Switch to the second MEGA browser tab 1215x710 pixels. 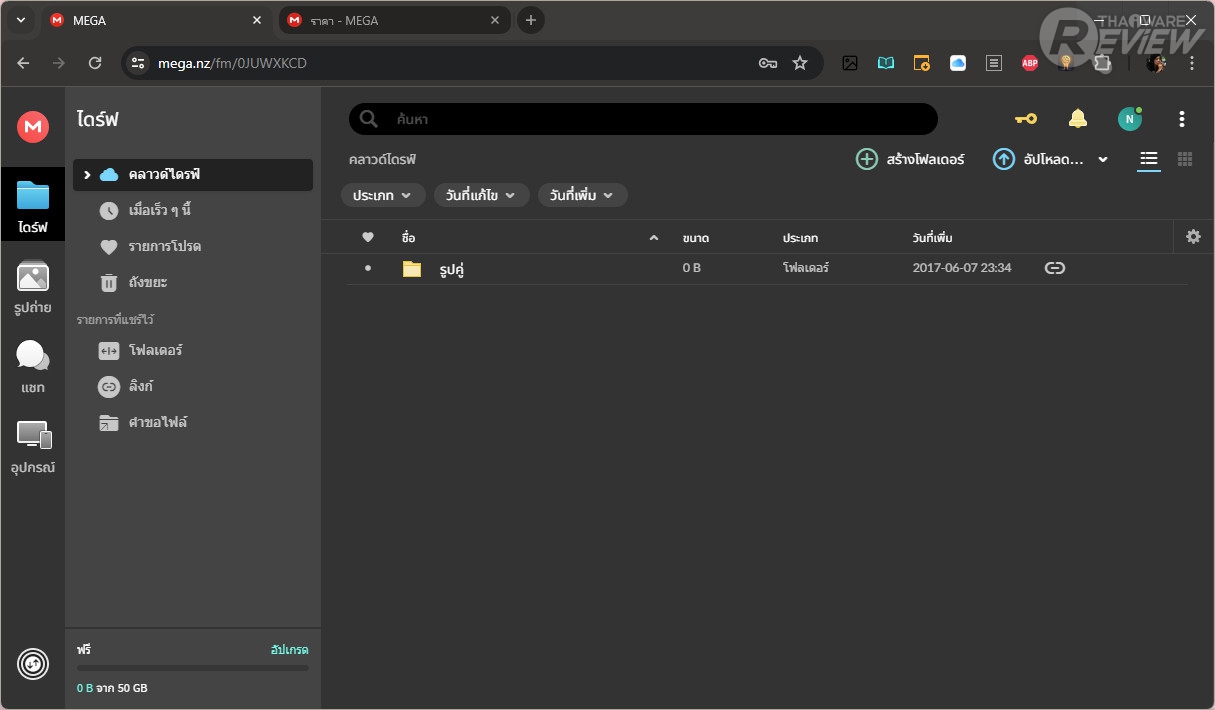click(390, 20)
